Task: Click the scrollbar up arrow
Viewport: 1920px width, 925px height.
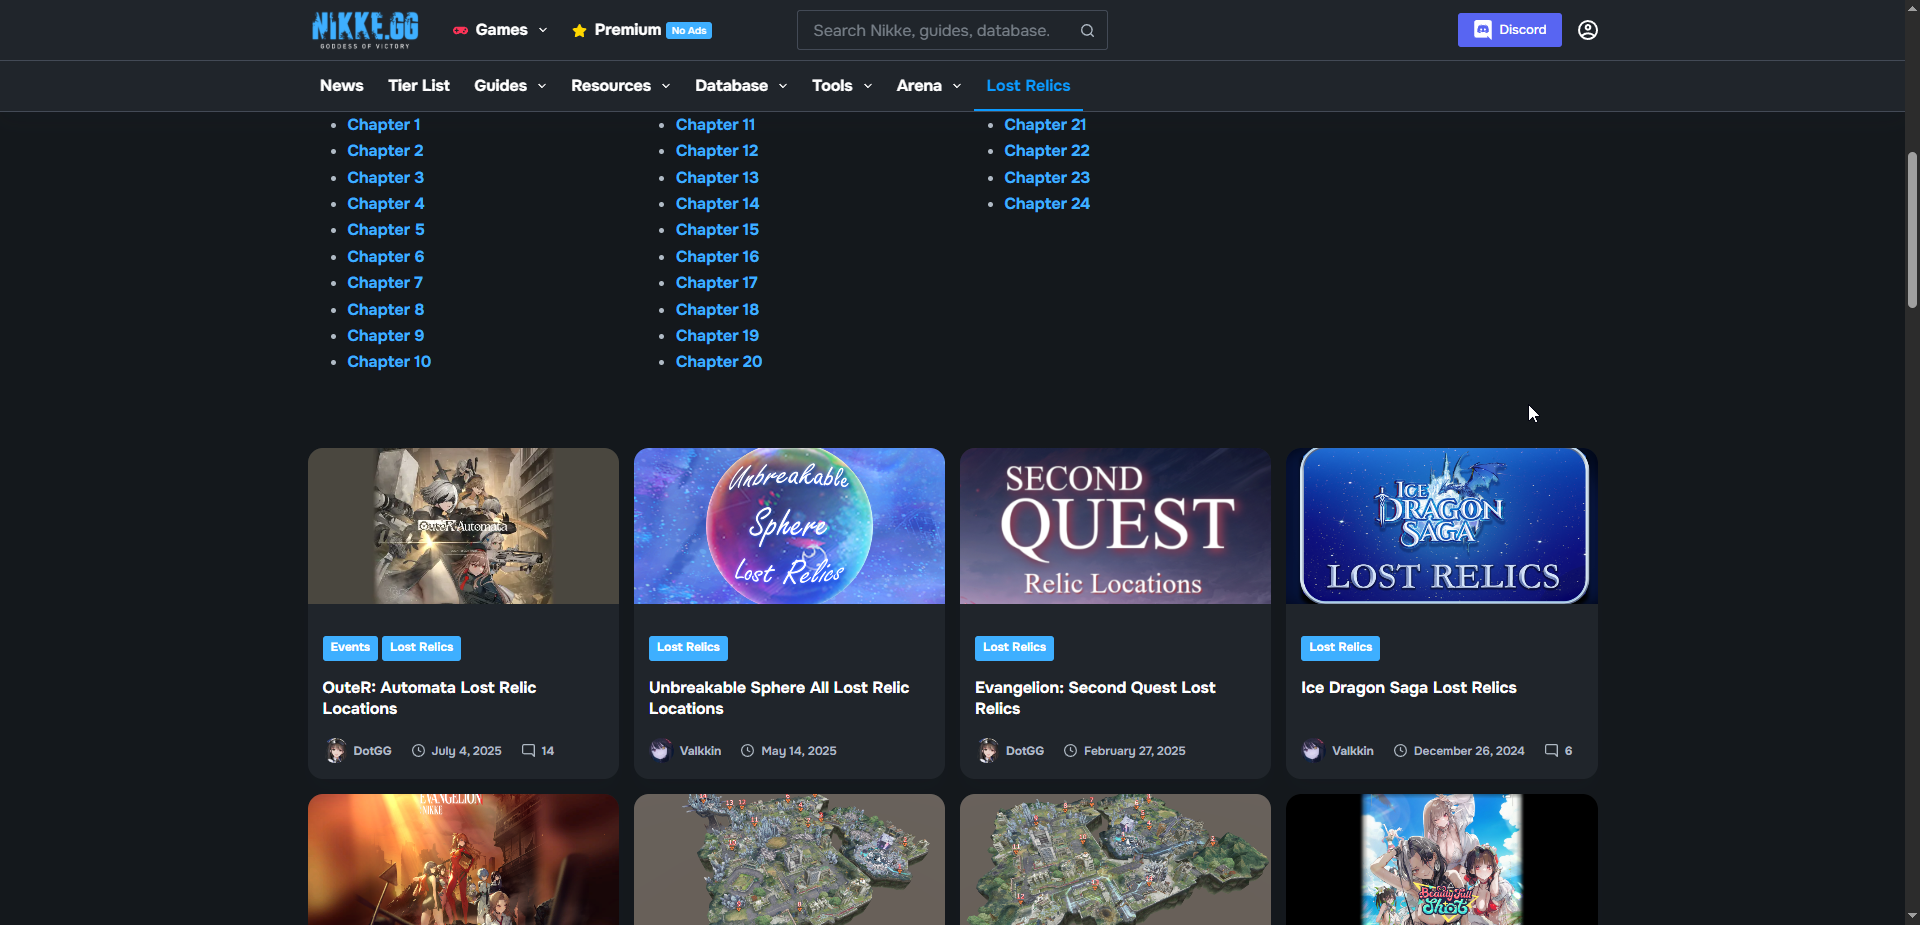Action: pos(1912,8)
